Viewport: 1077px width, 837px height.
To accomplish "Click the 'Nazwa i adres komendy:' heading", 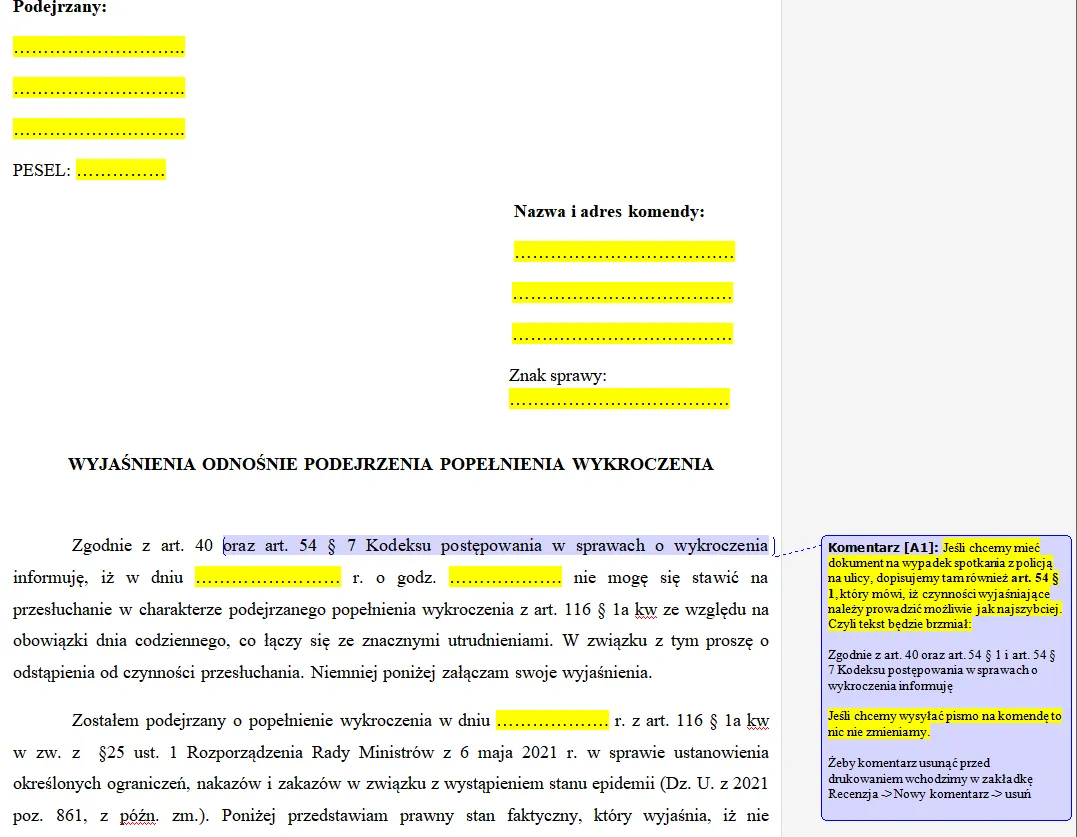I will (x=608, y=212).
